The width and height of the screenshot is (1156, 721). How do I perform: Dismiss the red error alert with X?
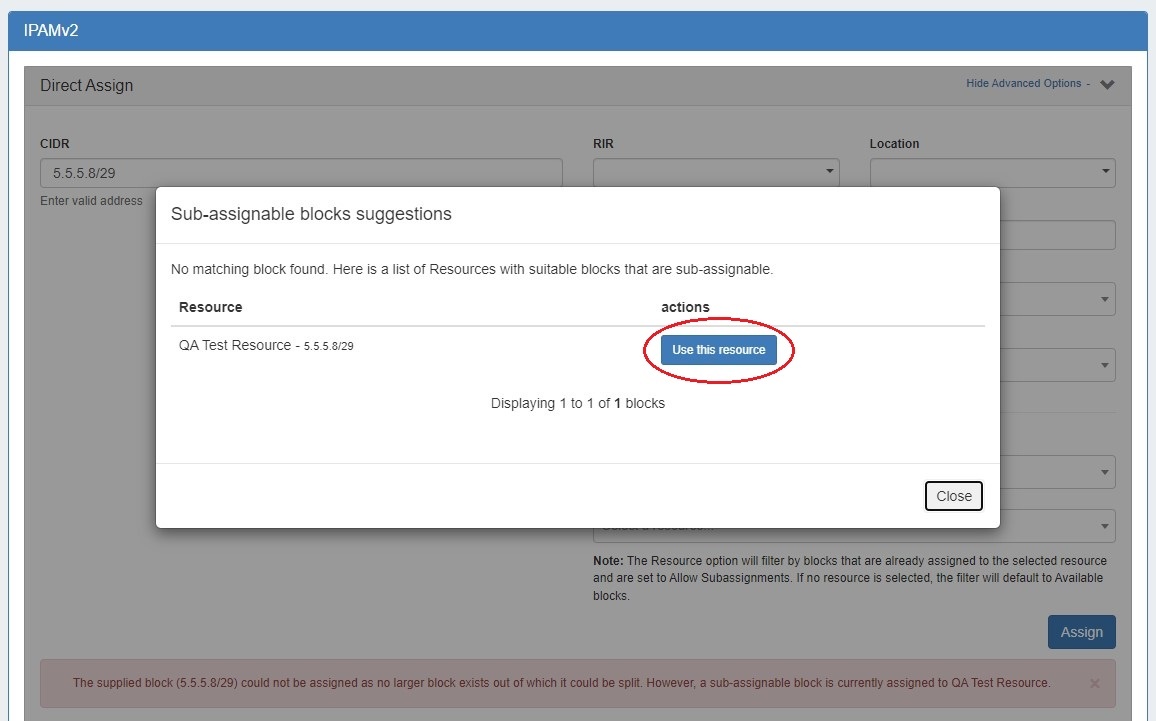pyautogui.click(x=1094, y=683)
